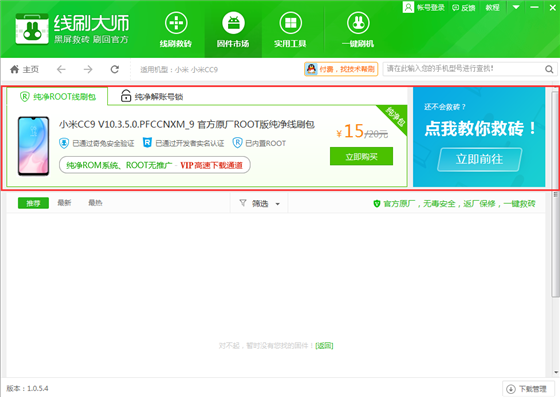Click 小米CC9 V10.3.5.0 firmware title
Screen dimensions: 560x397
click(186, 124)
